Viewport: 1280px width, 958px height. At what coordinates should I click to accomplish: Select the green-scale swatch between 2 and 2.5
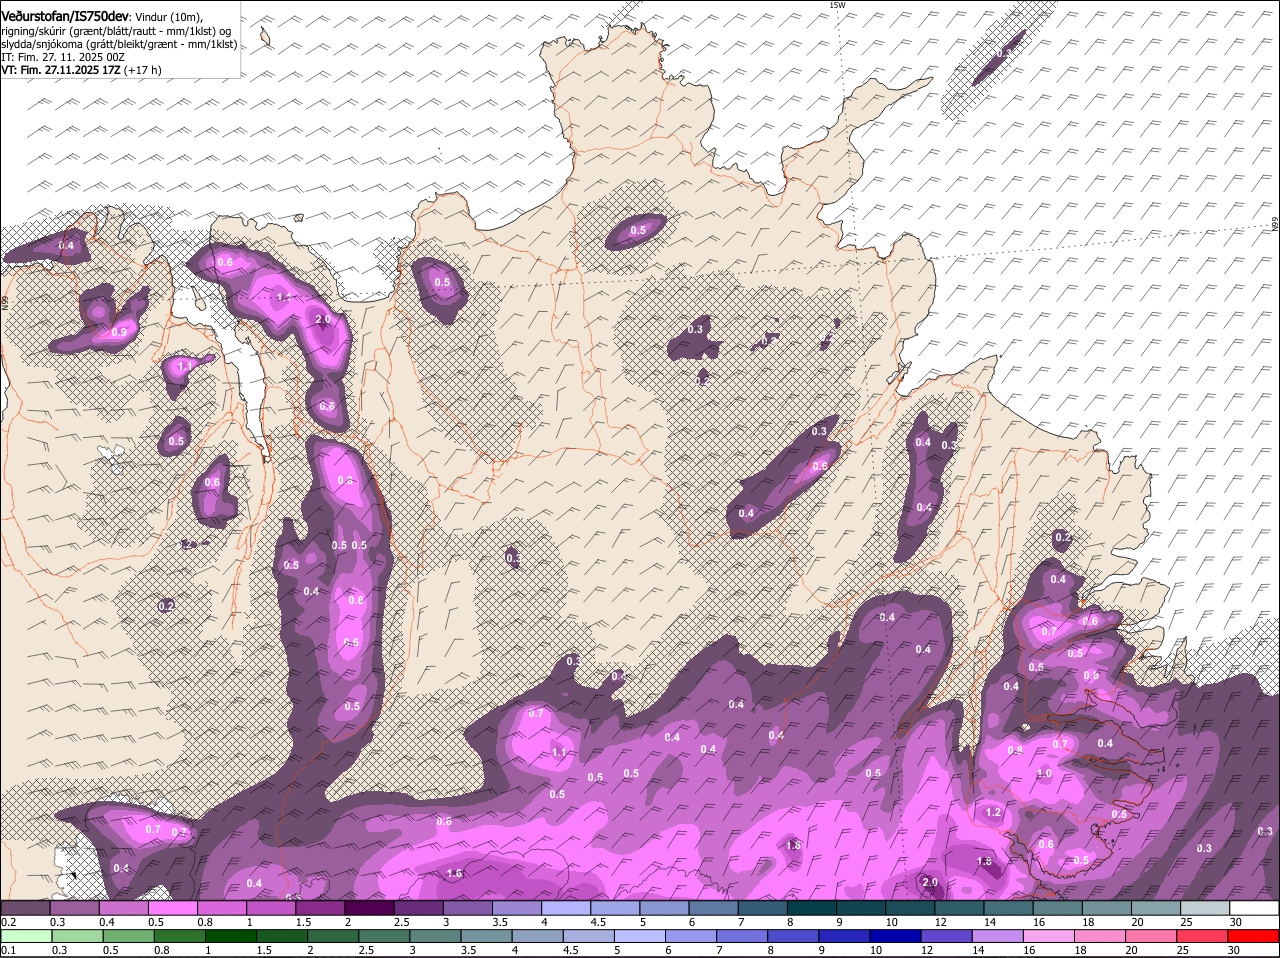tap(333, 937)
